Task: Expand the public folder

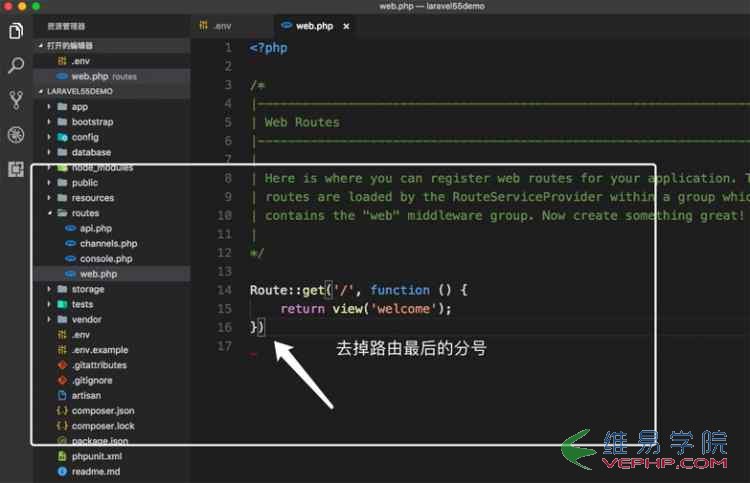Action: point(49,183)
